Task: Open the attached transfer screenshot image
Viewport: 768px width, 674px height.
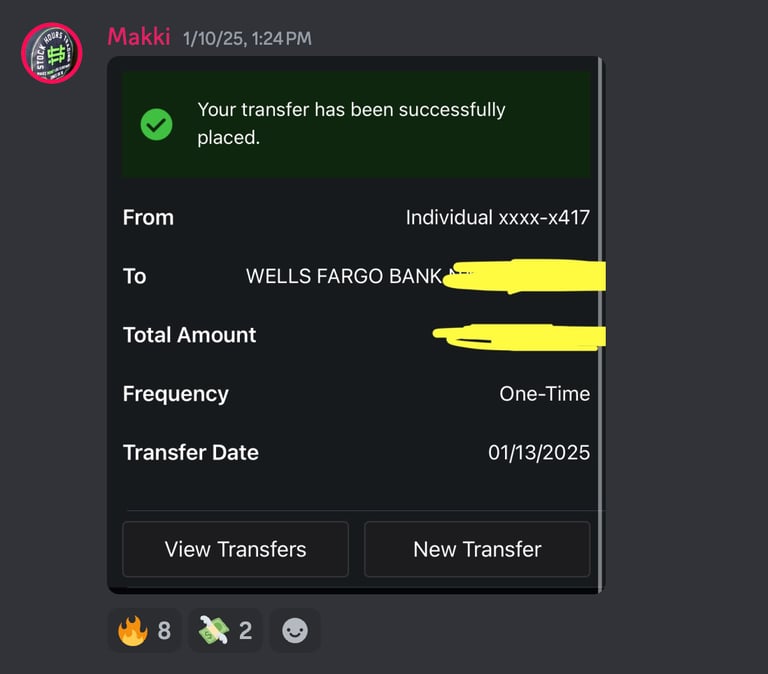Action: tap(356, 325)
